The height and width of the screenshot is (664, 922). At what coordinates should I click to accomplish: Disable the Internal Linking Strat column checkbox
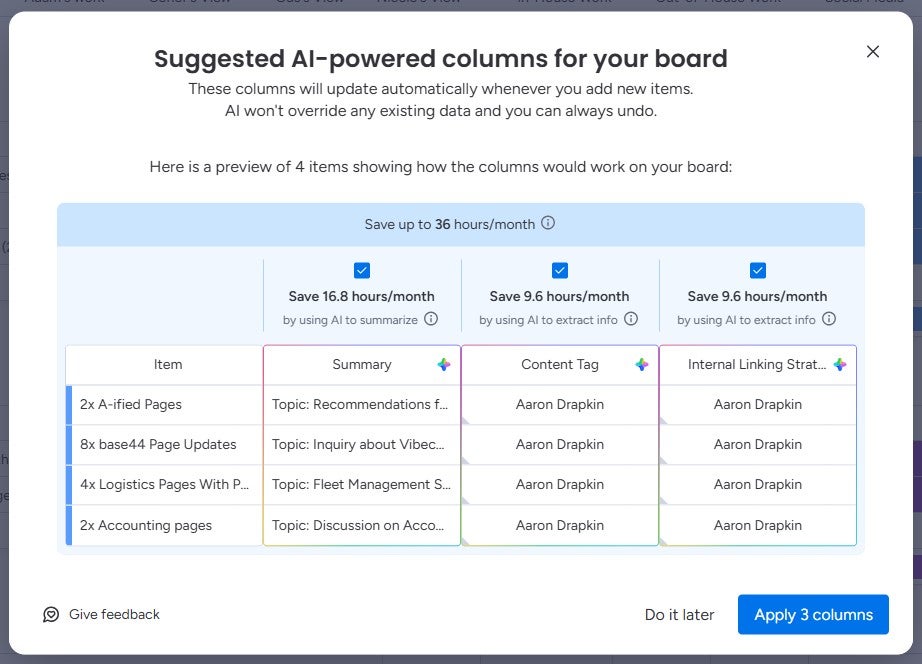click(757, 270)
